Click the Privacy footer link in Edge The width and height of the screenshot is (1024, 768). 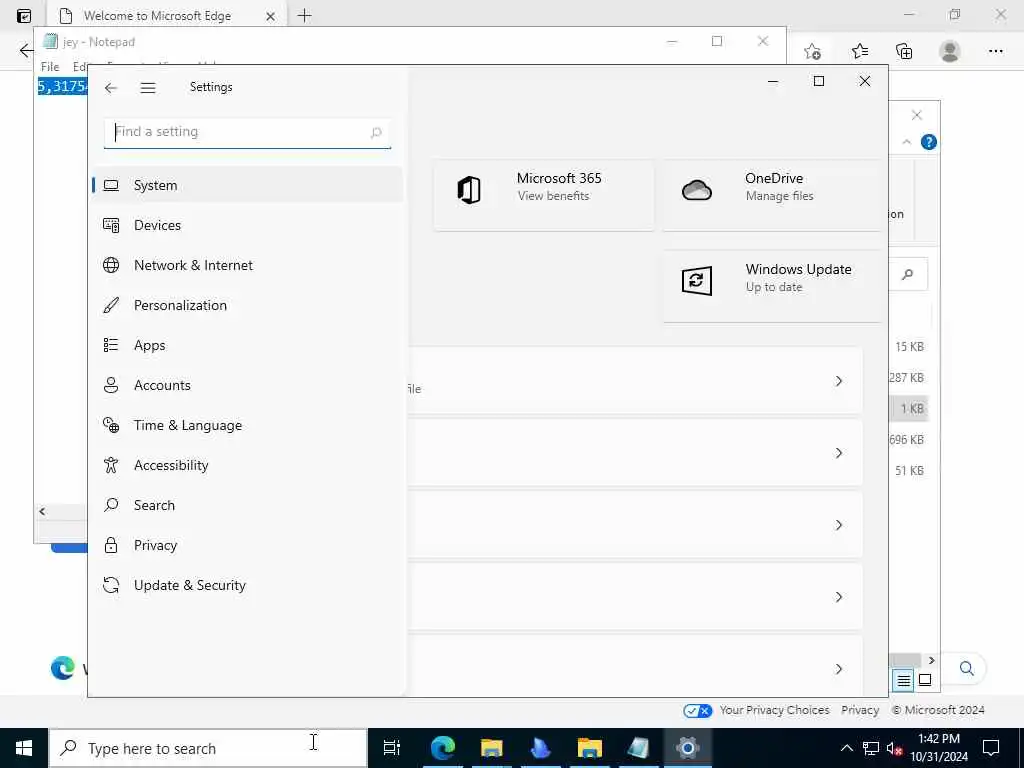click(860, 710)
